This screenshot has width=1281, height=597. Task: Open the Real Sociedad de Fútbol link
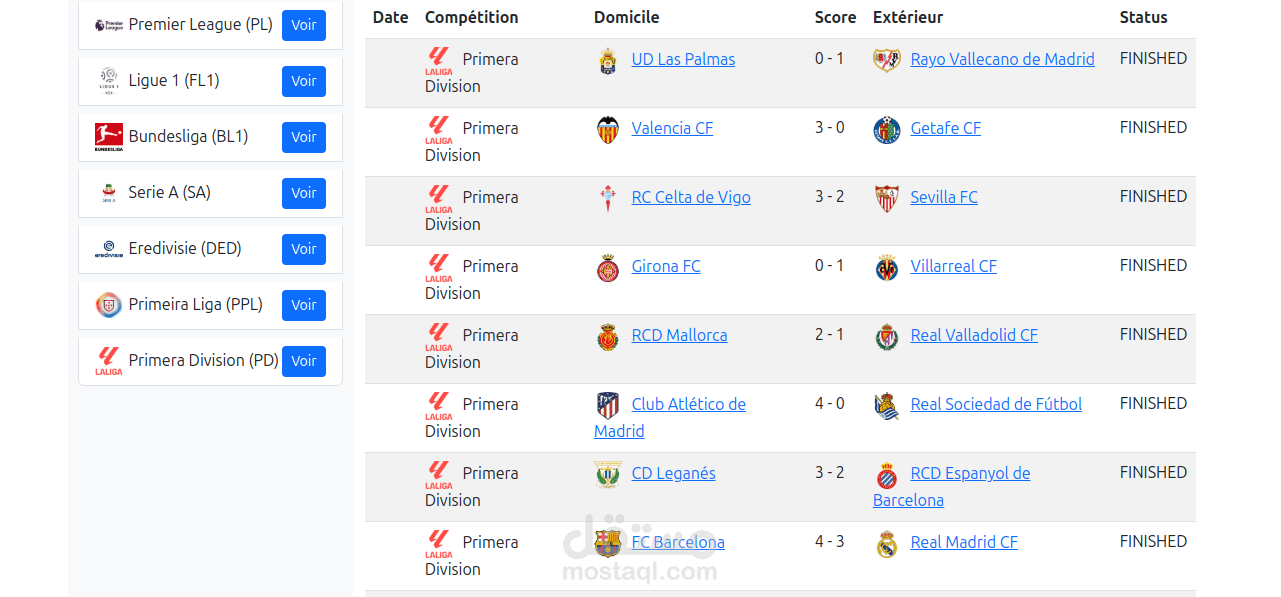[996, 404]
